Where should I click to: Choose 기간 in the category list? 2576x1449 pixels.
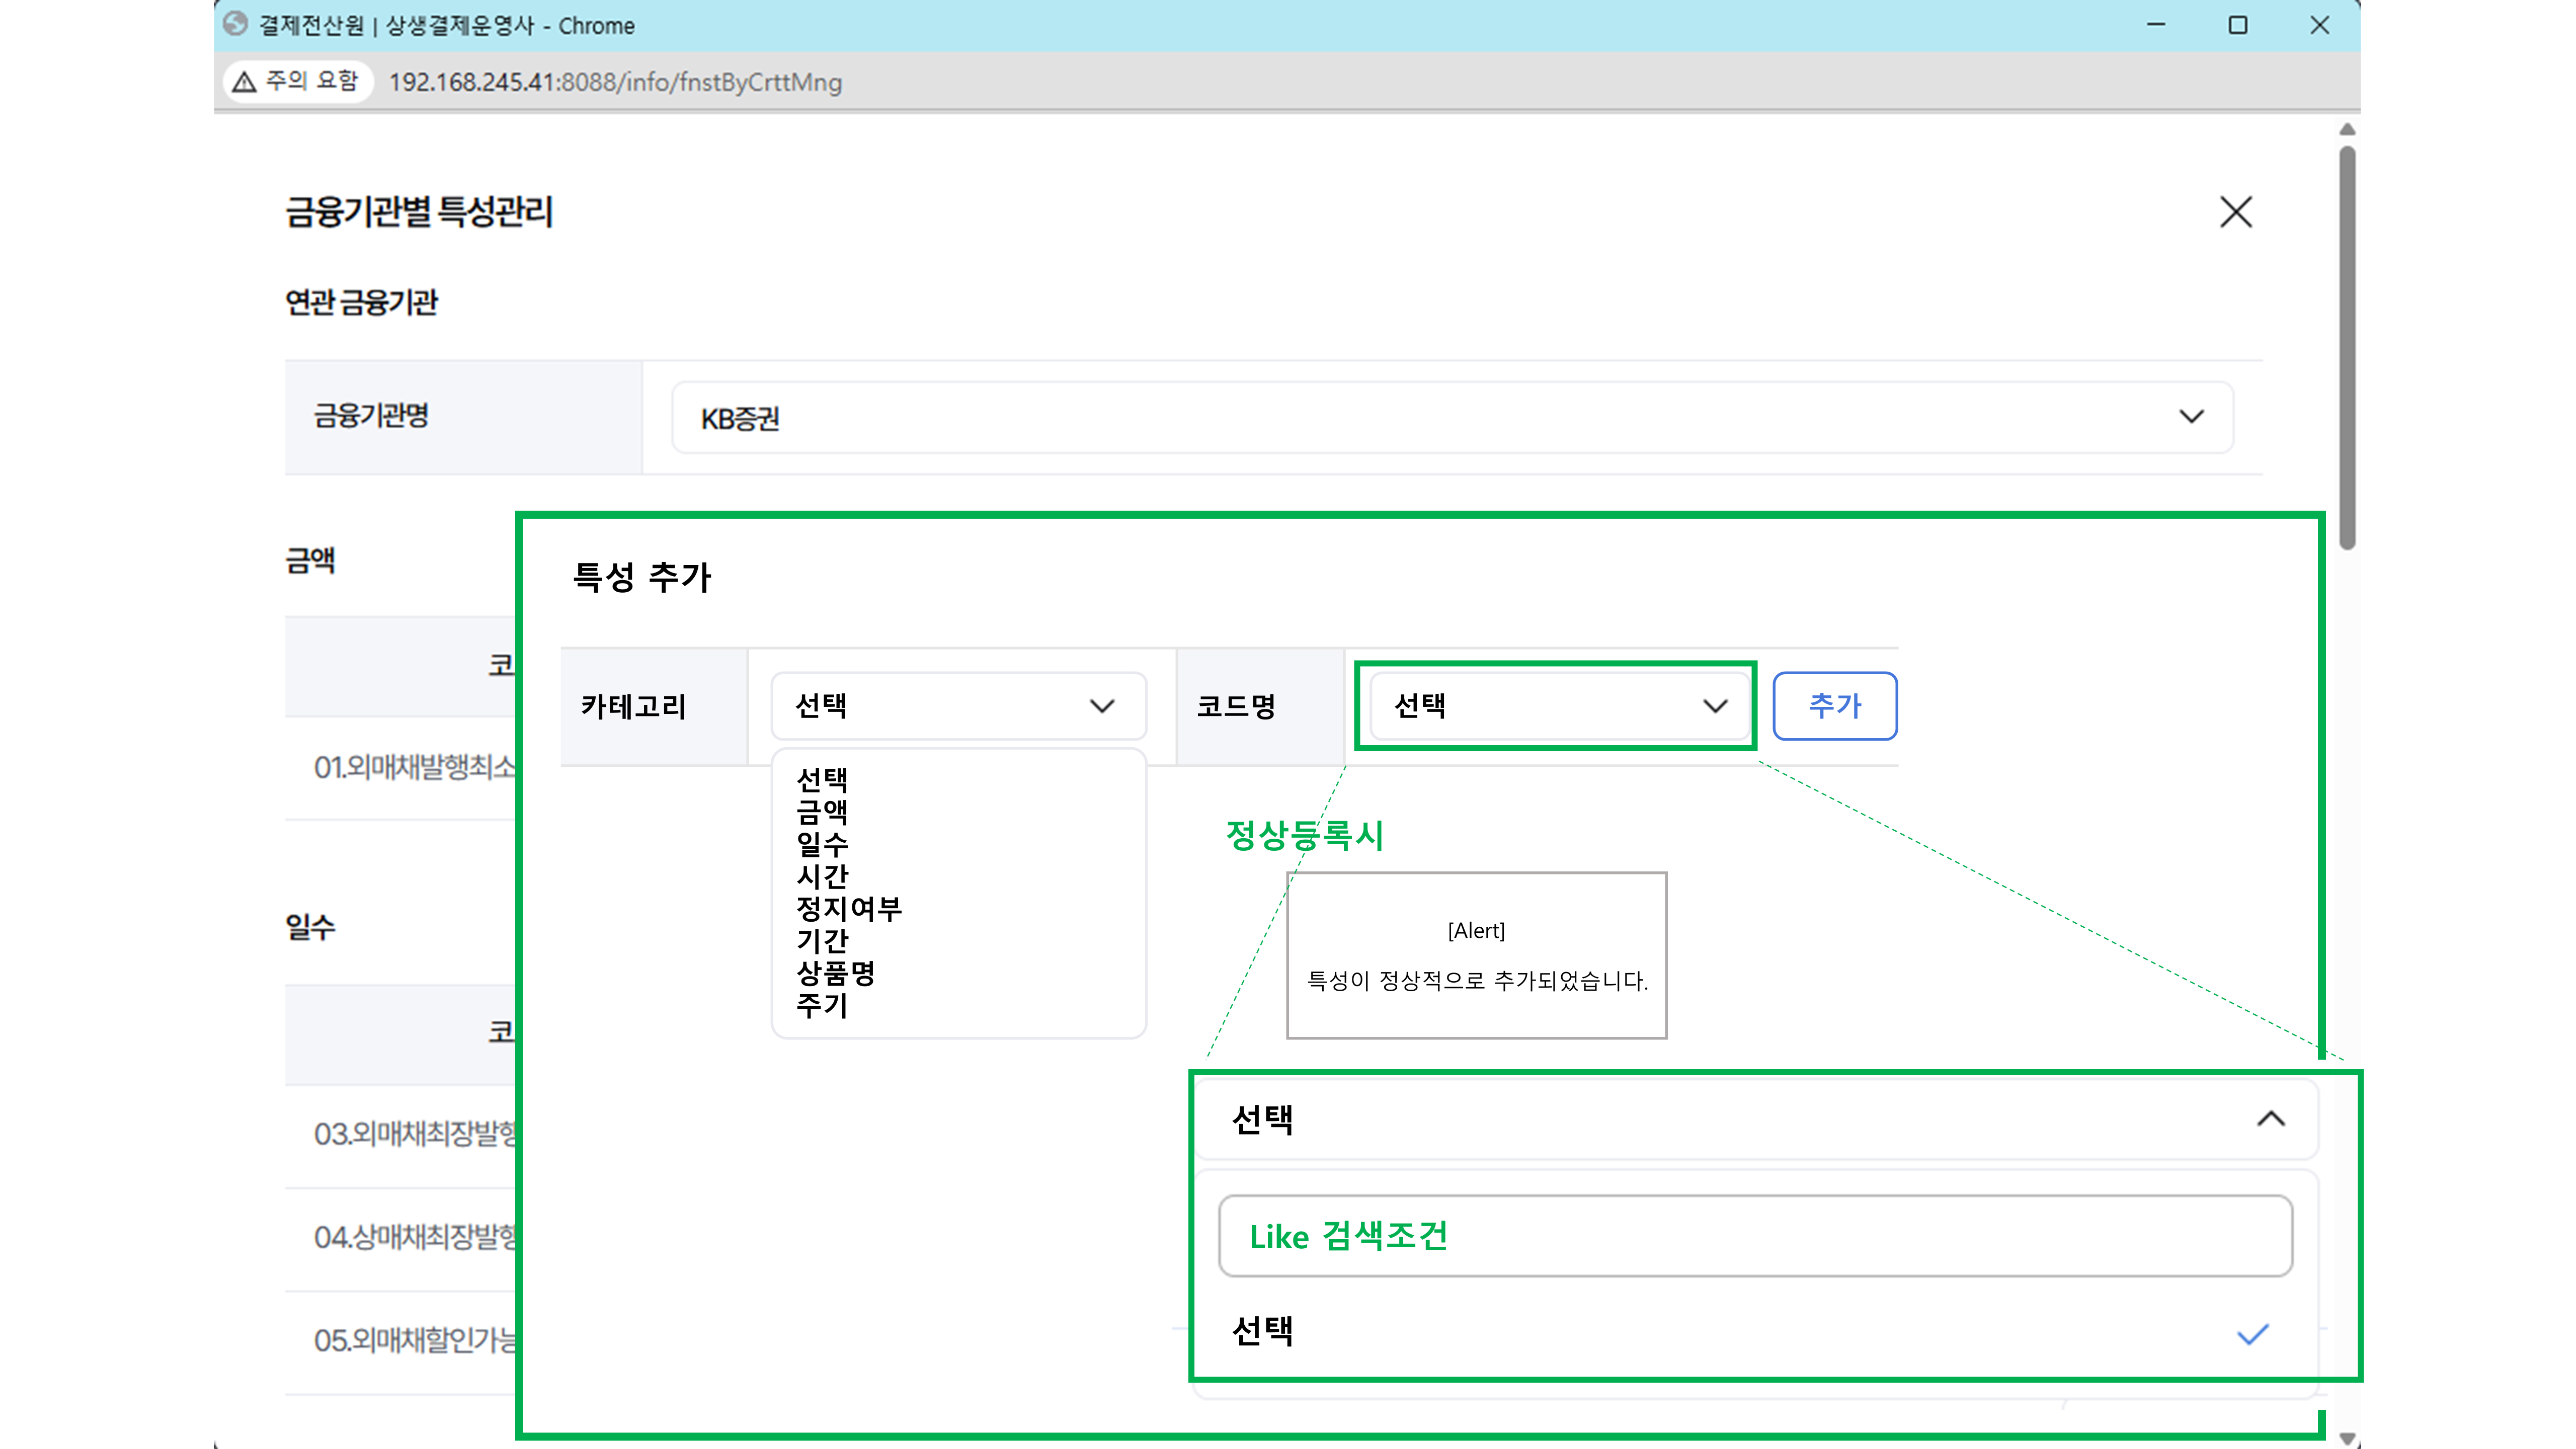point(822,940)
